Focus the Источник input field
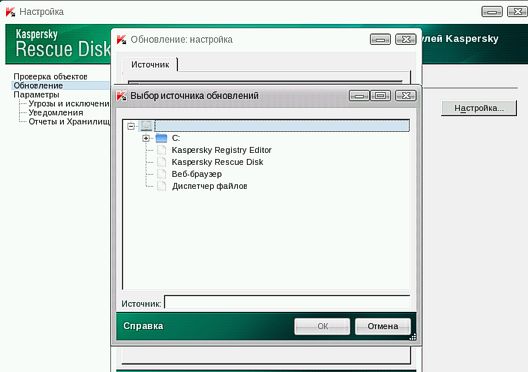Viewport: 528px width, 372px height. pyautogui.click(x=287, y=302)
